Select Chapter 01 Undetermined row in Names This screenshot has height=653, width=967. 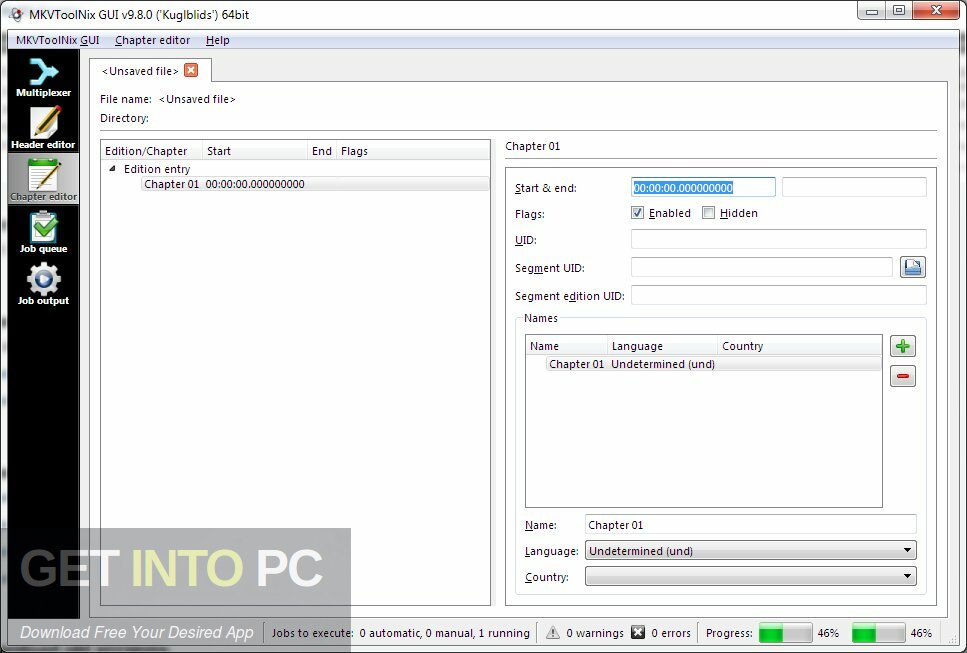tap(714, 364)
